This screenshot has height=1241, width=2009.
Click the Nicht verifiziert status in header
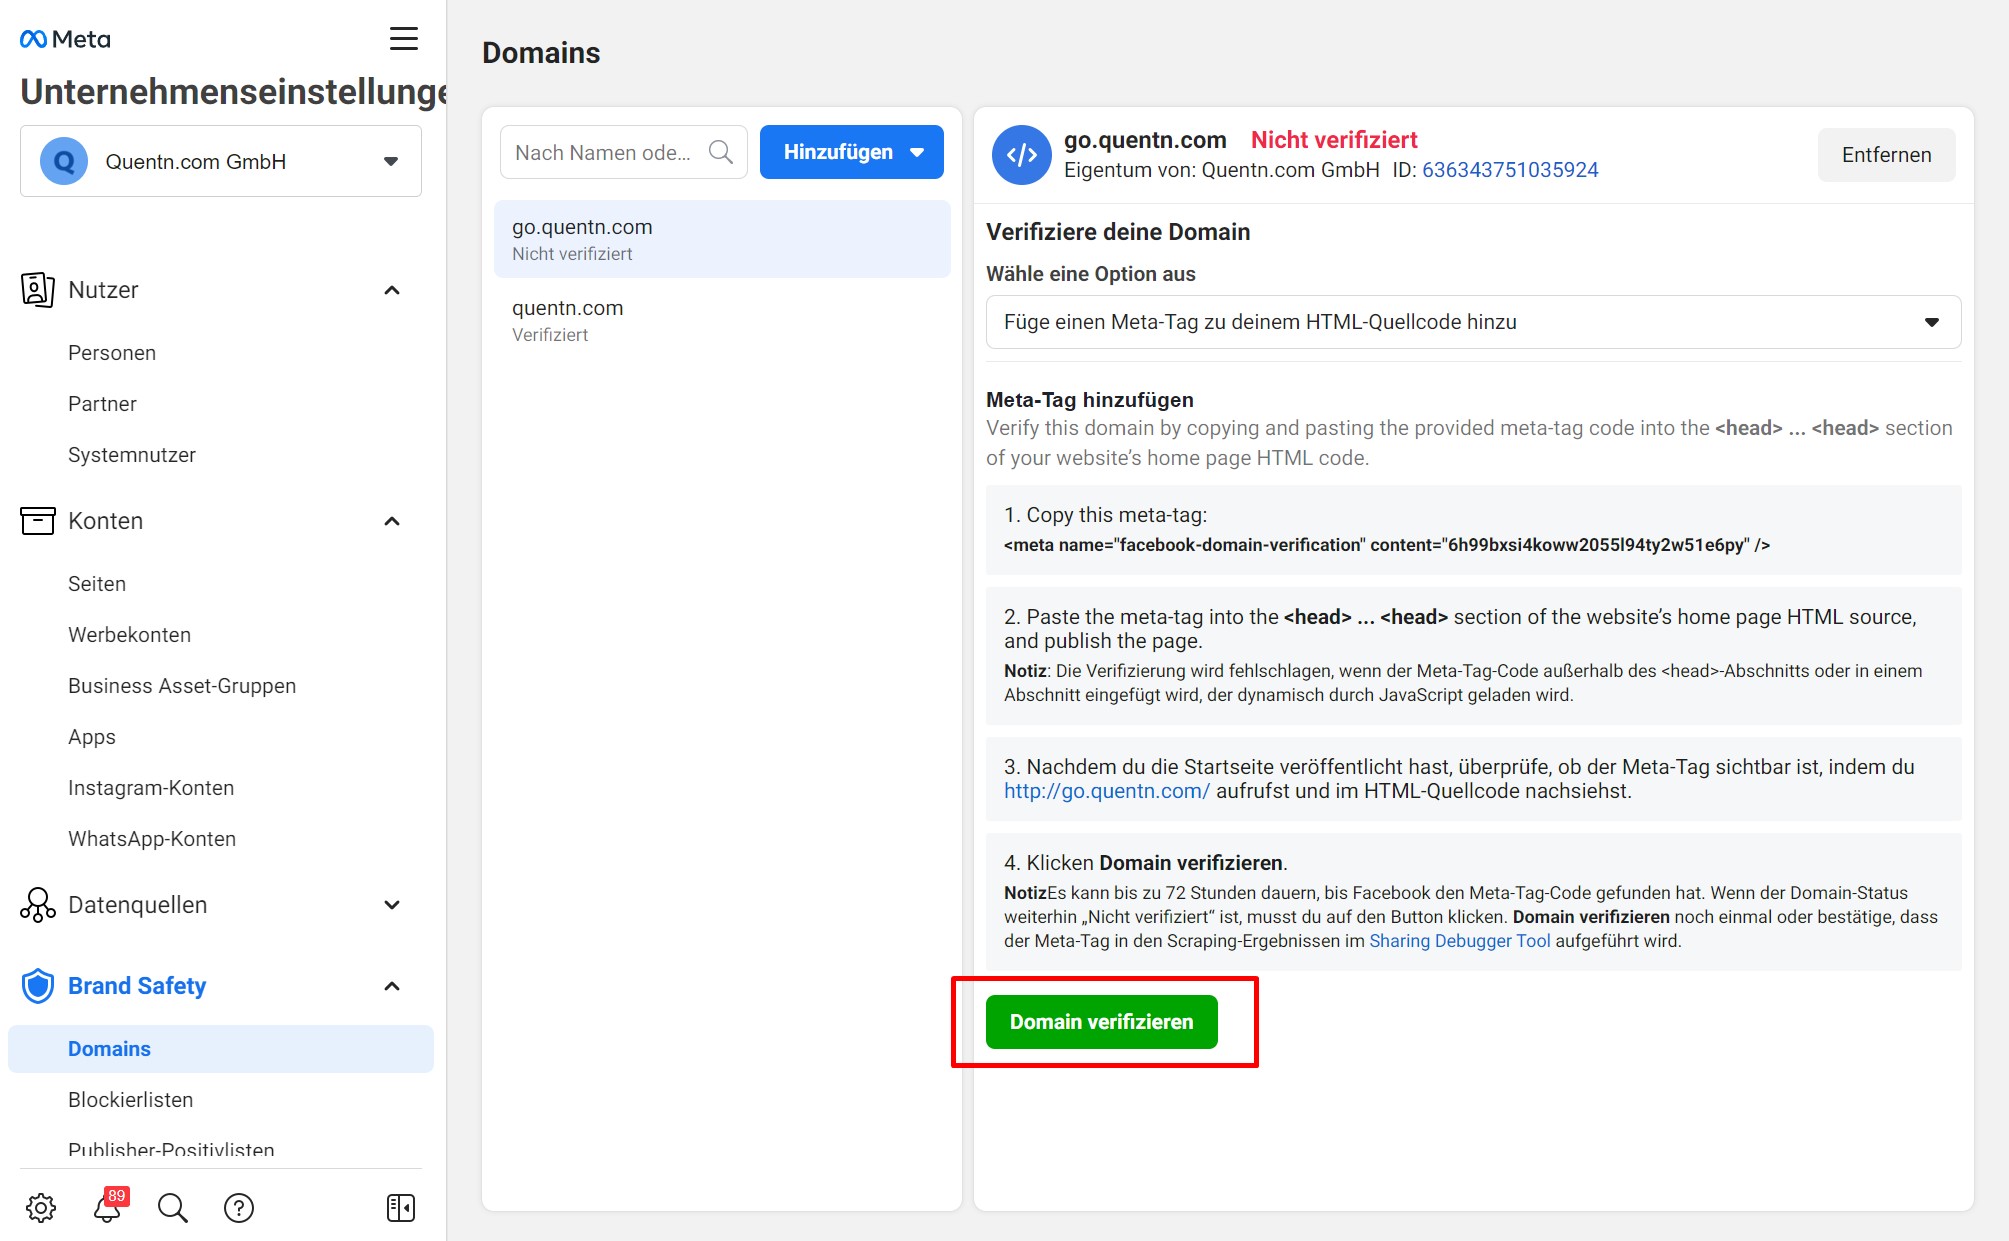pos(1334,140)
